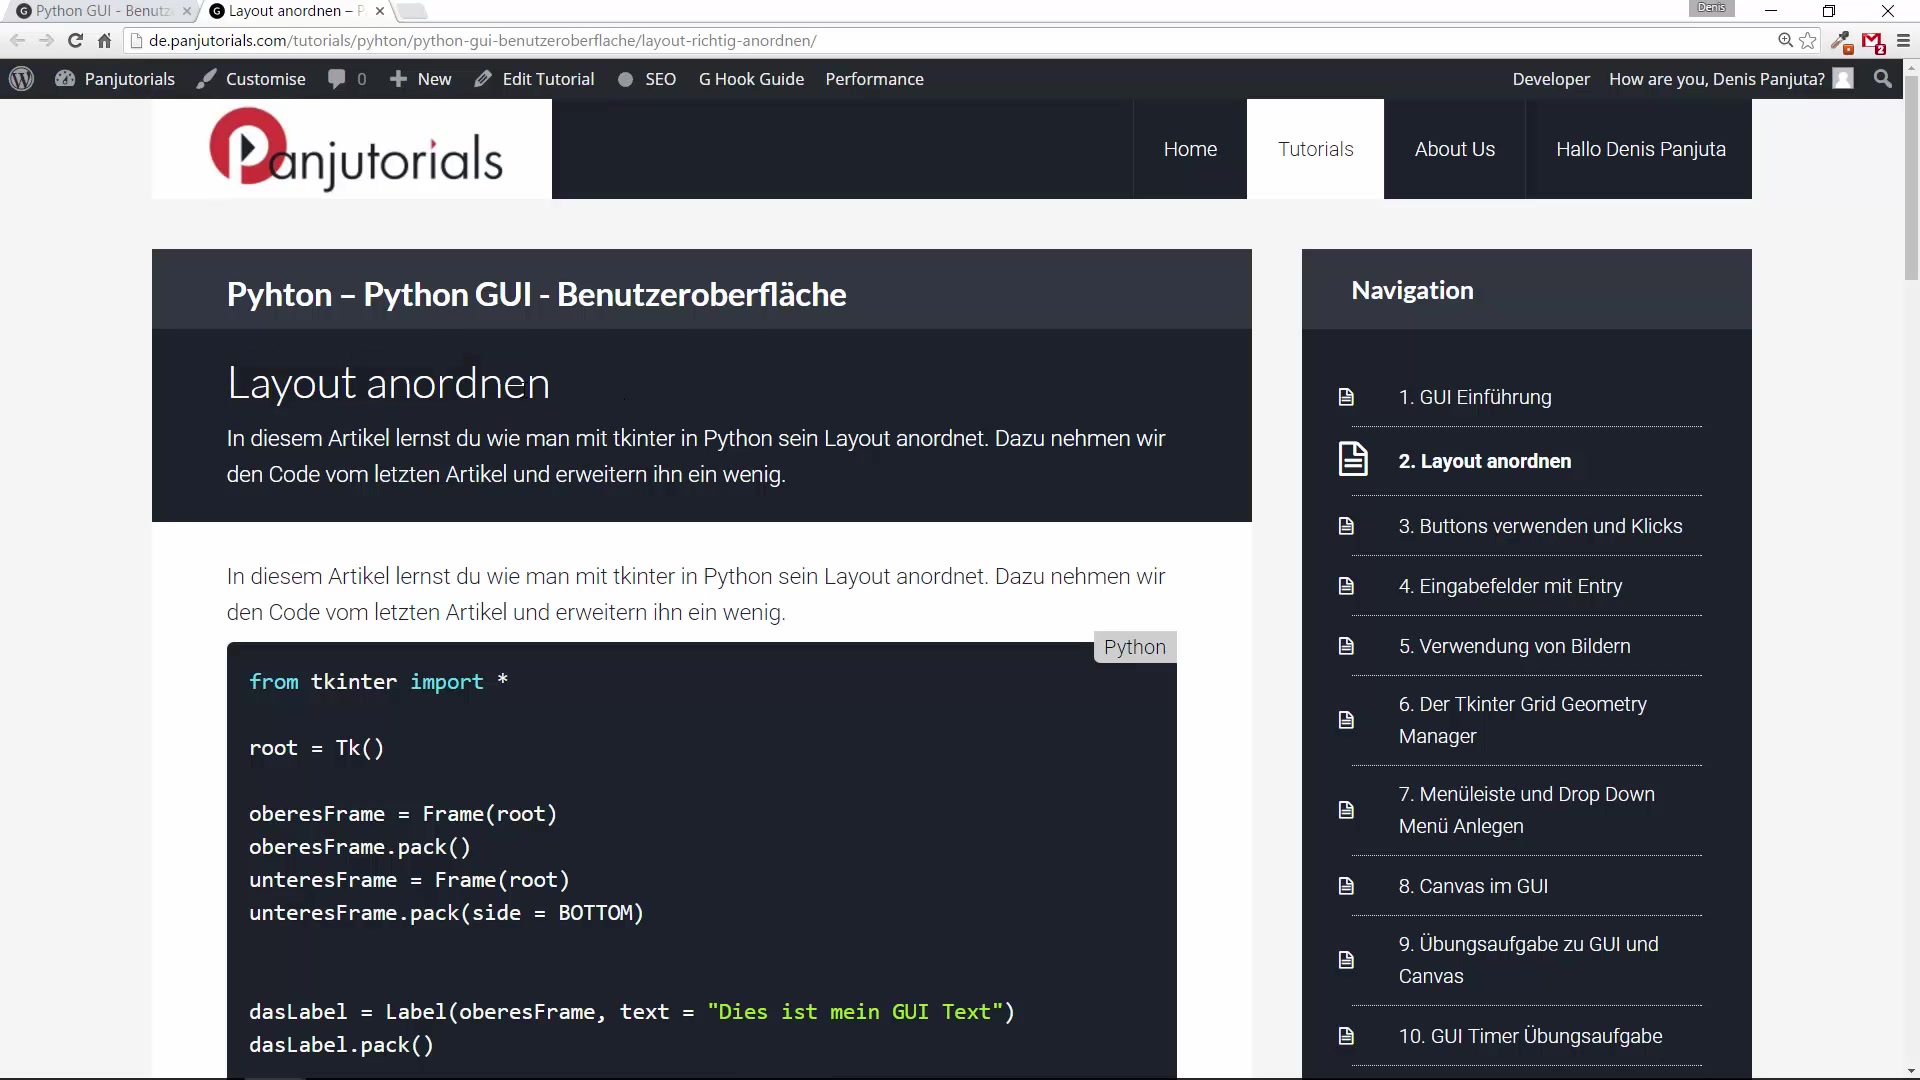Image resolution: width=1920 pixels, height=1080 pixels.
Task: Reload the page with the browser refresh icon
Action: pyautogui.click(x=75, y=41)
